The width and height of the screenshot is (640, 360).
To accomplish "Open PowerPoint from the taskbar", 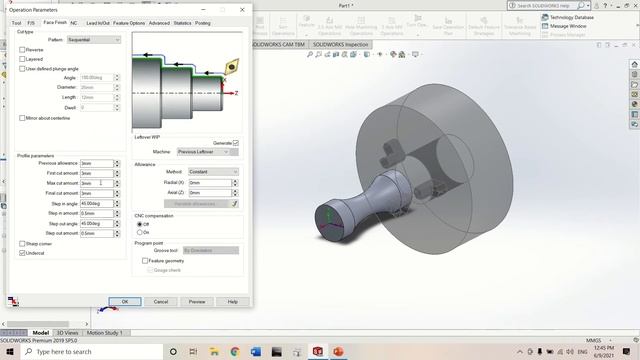I will (338, 351).
